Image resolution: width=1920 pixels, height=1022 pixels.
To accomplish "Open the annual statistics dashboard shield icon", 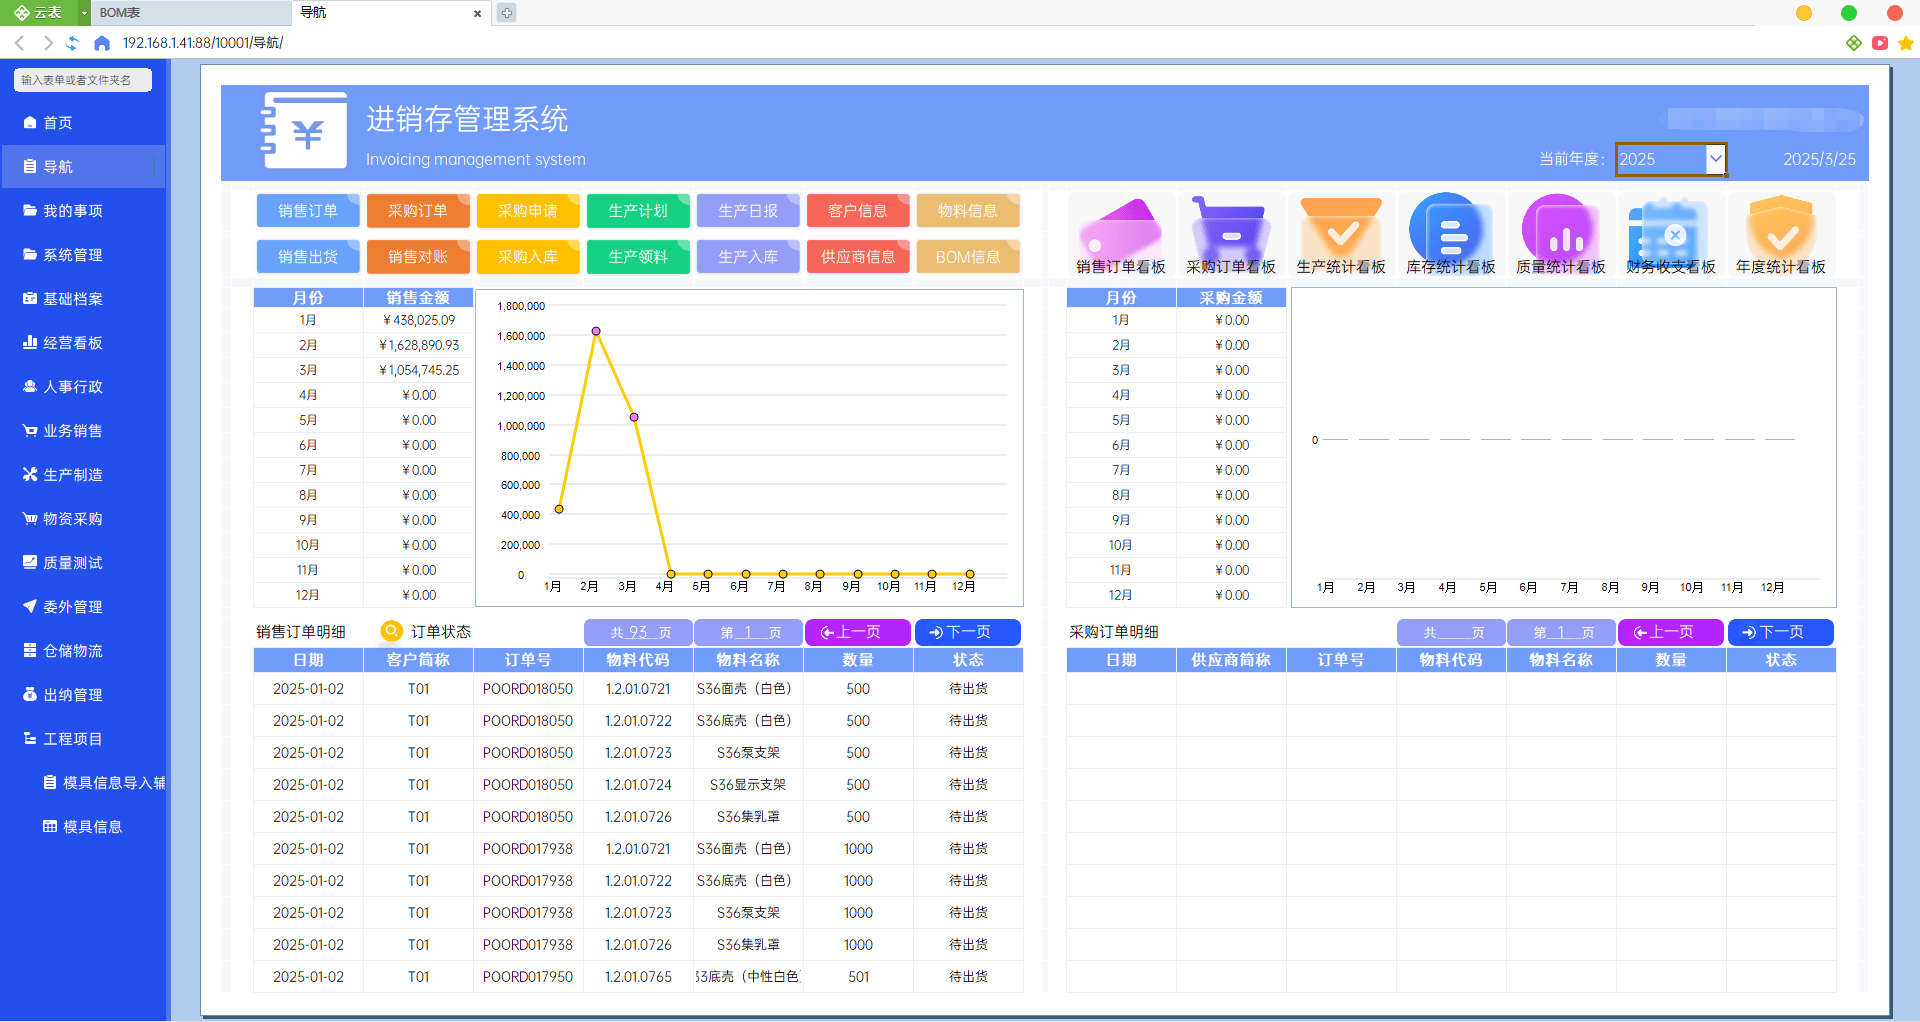I will coord(1780,230).
